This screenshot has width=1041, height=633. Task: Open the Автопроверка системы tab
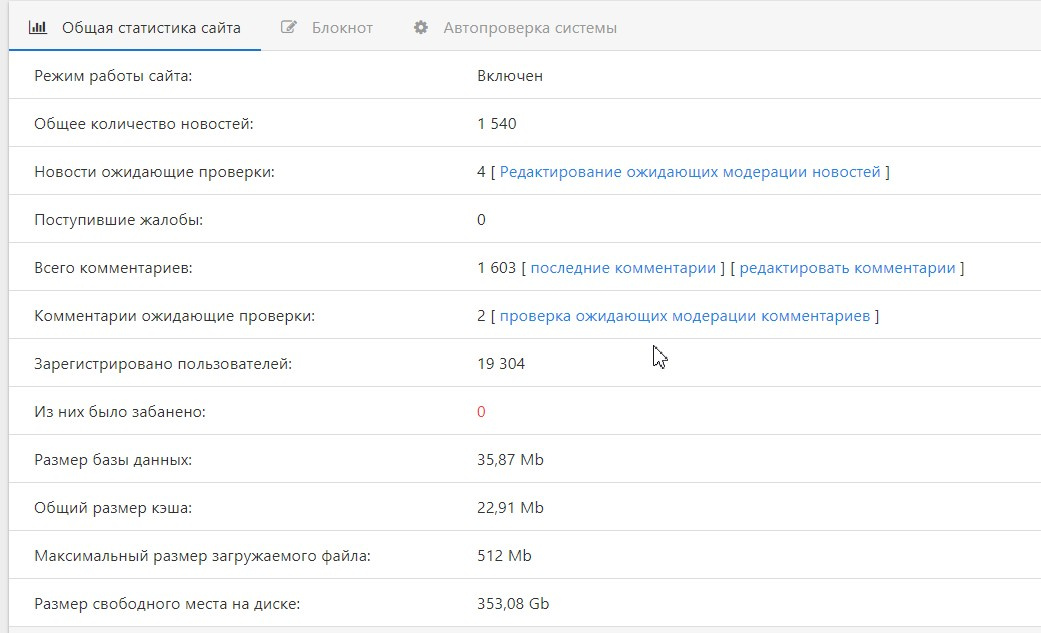[x=529, y=28]
